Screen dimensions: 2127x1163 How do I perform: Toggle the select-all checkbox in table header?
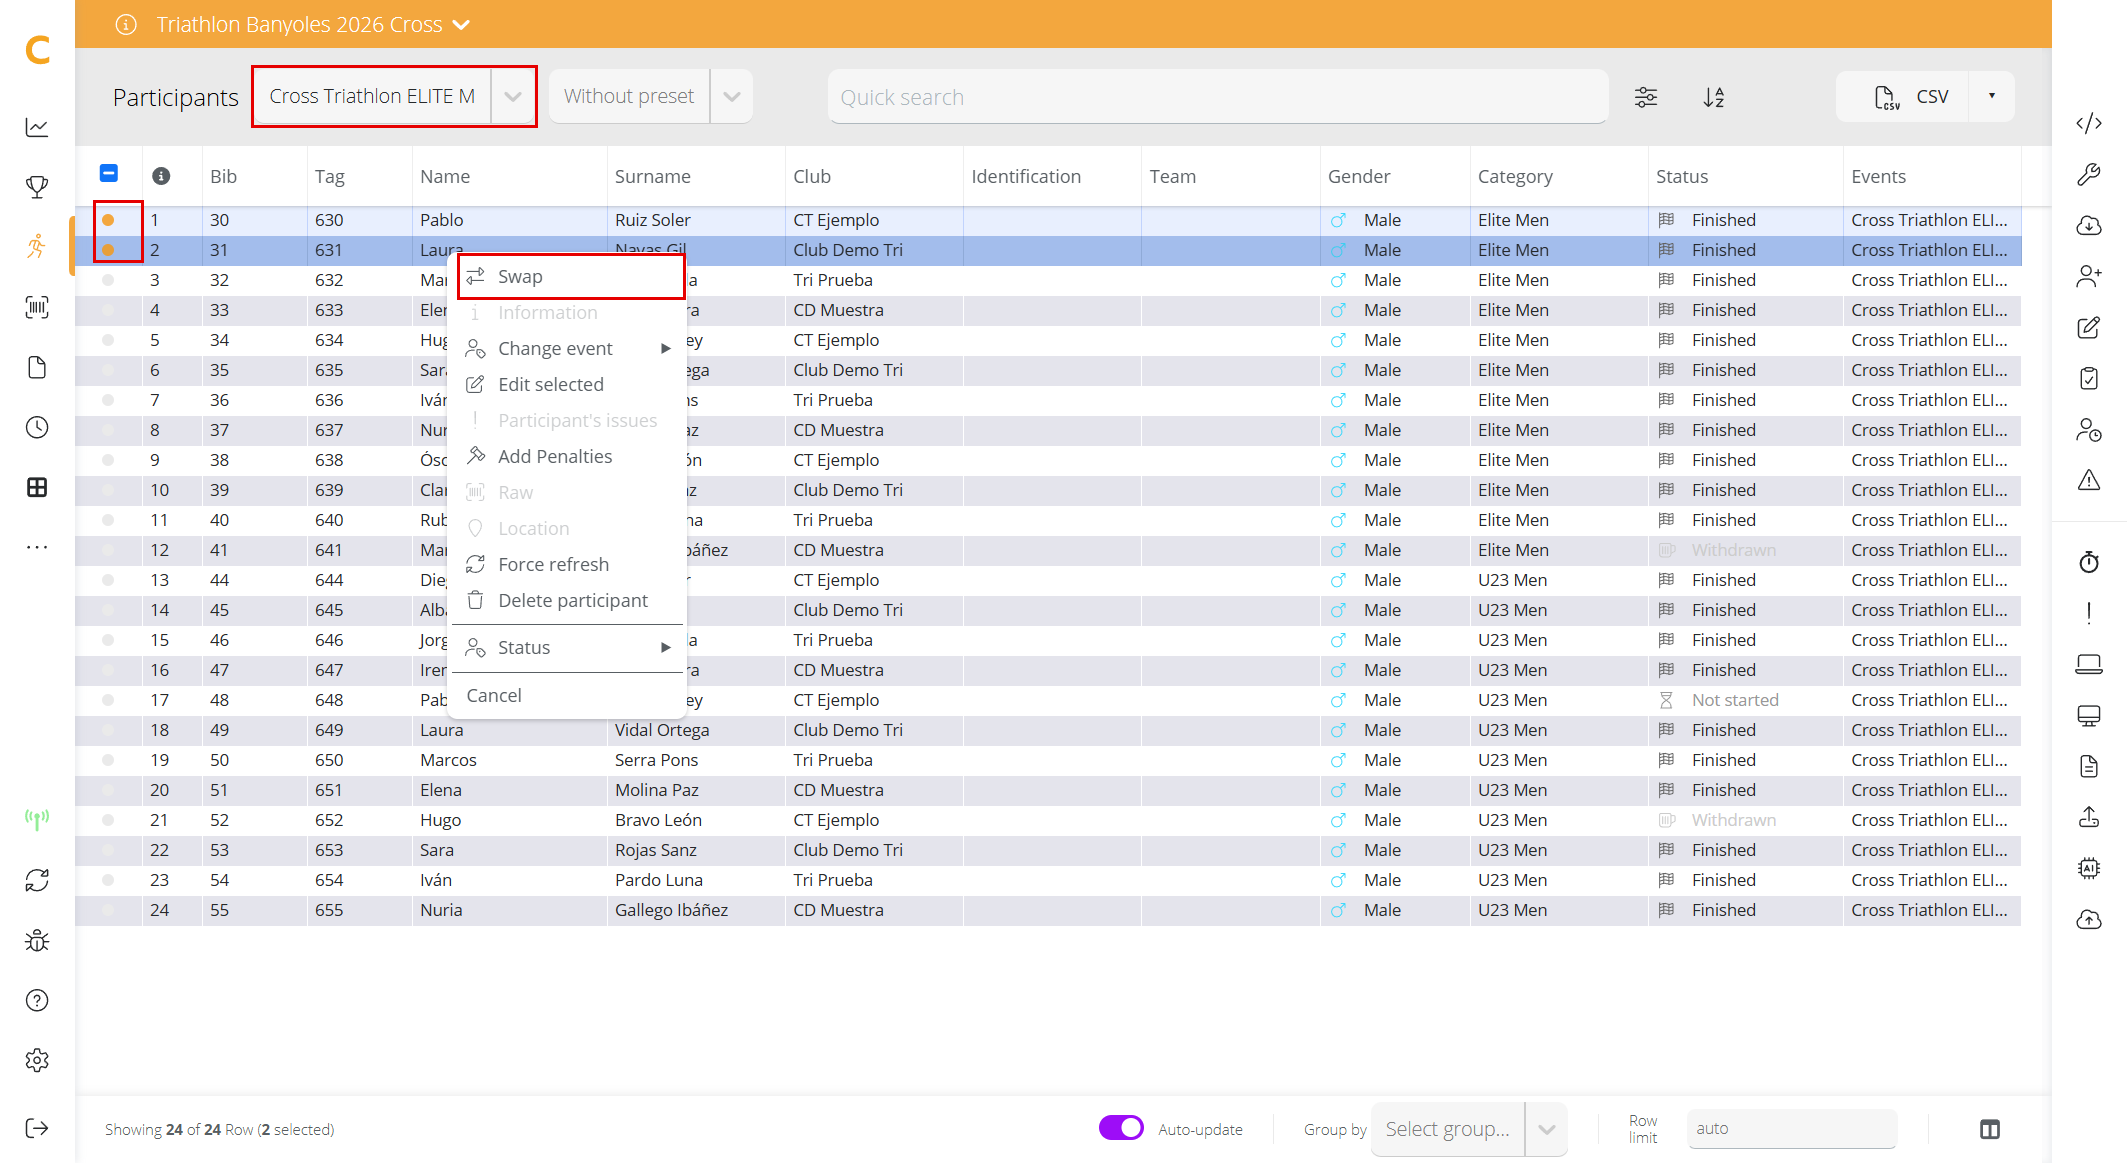coord(109,174)
